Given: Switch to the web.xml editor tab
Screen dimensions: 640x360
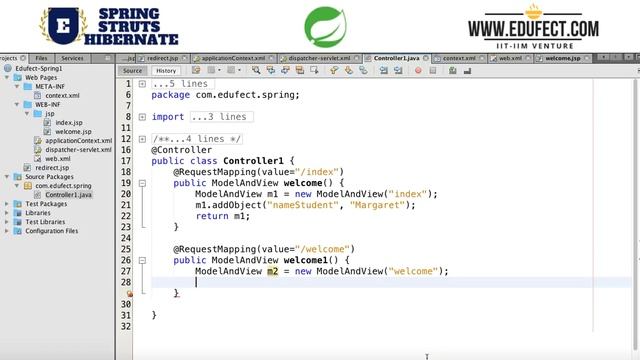Looking at the screenshot, I should (510, 58).
